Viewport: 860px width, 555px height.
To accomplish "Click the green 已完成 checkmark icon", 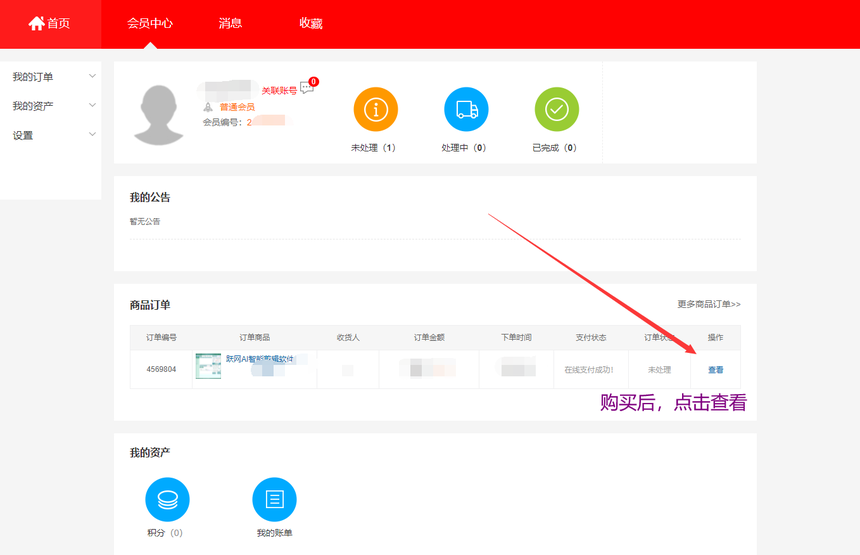I will [556, 109].
